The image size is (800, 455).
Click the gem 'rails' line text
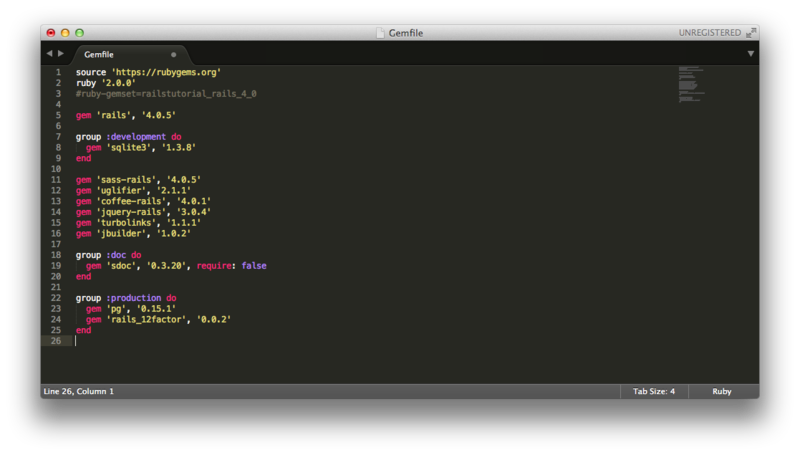[x=126, y=115]
